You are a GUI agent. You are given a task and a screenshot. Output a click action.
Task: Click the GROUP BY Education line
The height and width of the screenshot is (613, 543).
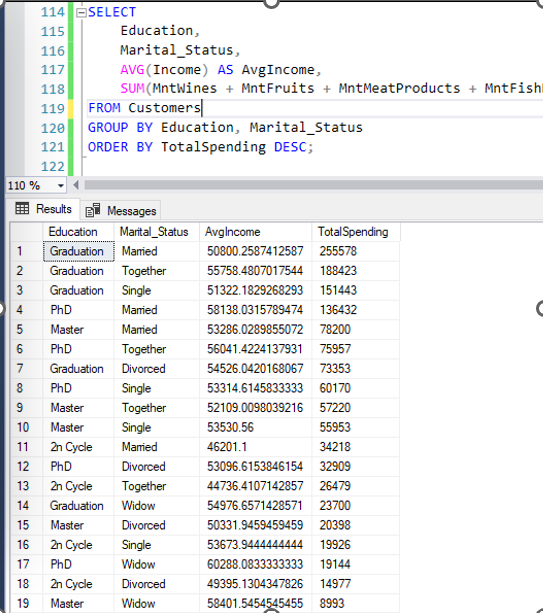point(225,127)
